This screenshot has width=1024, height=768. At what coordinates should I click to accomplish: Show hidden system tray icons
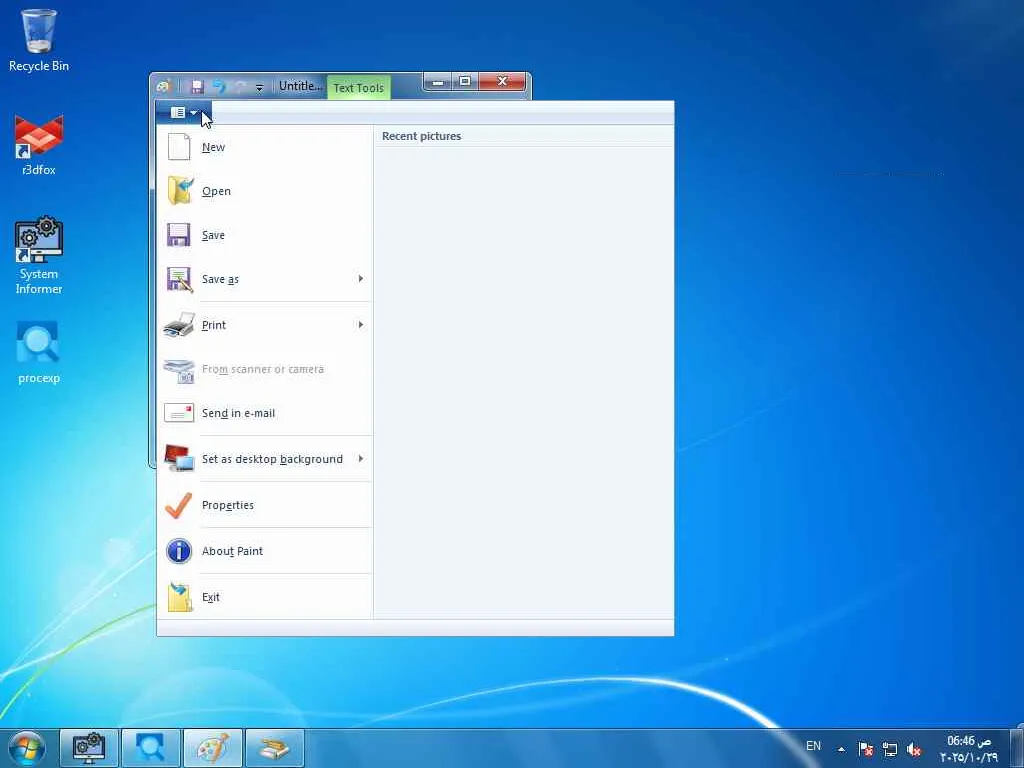841,749
